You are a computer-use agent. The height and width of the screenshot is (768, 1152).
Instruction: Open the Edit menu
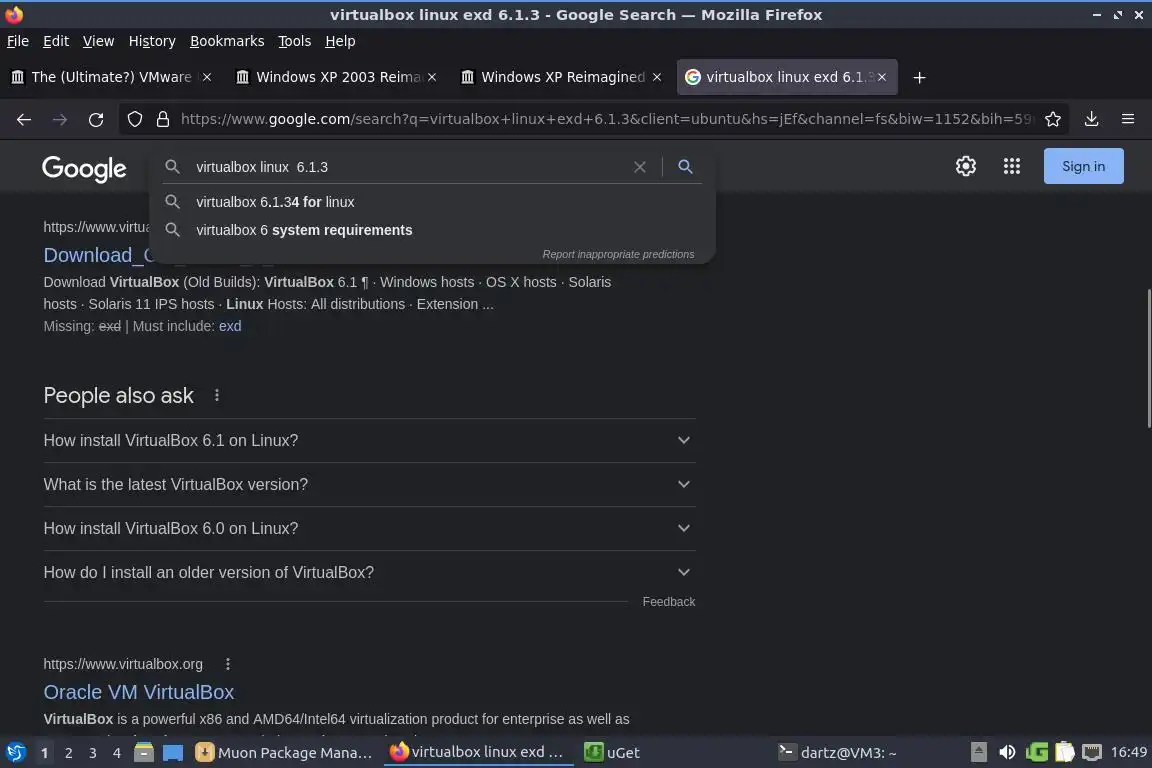[56, 41]
